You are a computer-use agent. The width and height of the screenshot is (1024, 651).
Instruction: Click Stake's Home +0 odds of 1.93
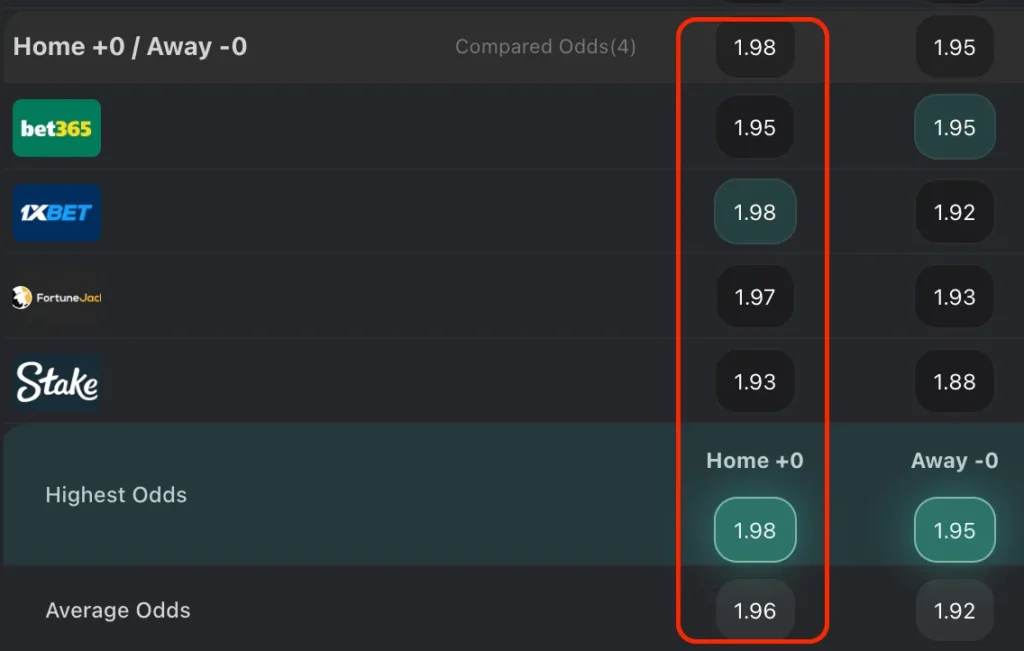755,381
